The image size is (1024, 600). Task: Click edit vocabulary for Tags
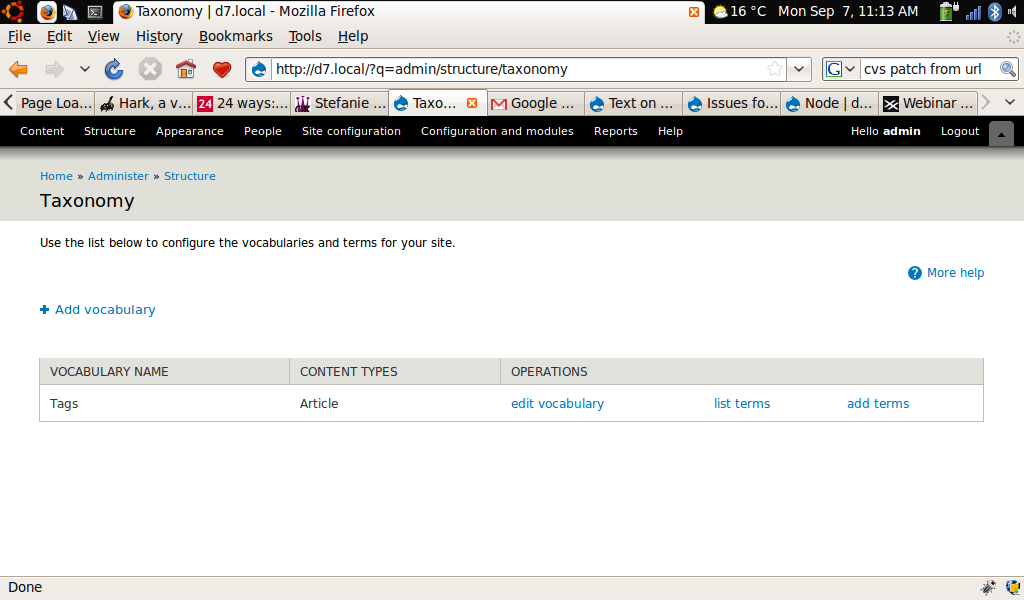[x=557, y=403]
